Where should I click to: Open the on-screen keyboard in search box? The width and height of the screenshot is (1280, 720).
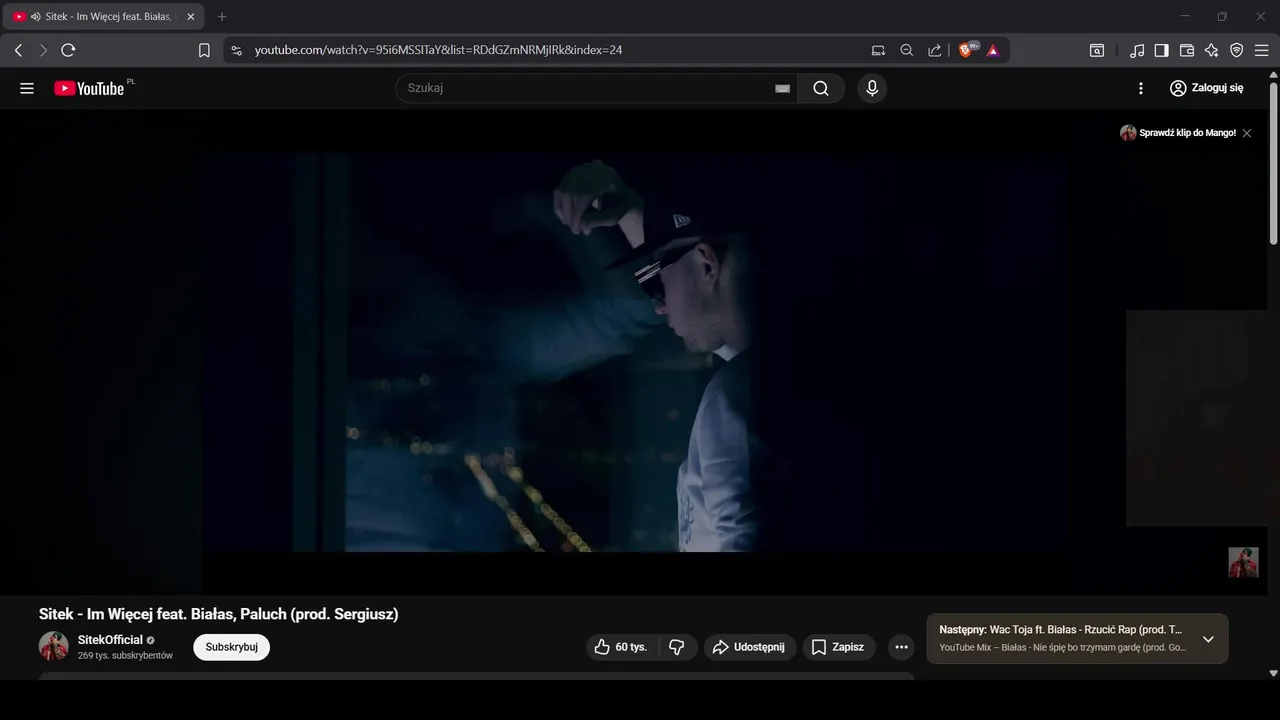click(x=783, y=88)
